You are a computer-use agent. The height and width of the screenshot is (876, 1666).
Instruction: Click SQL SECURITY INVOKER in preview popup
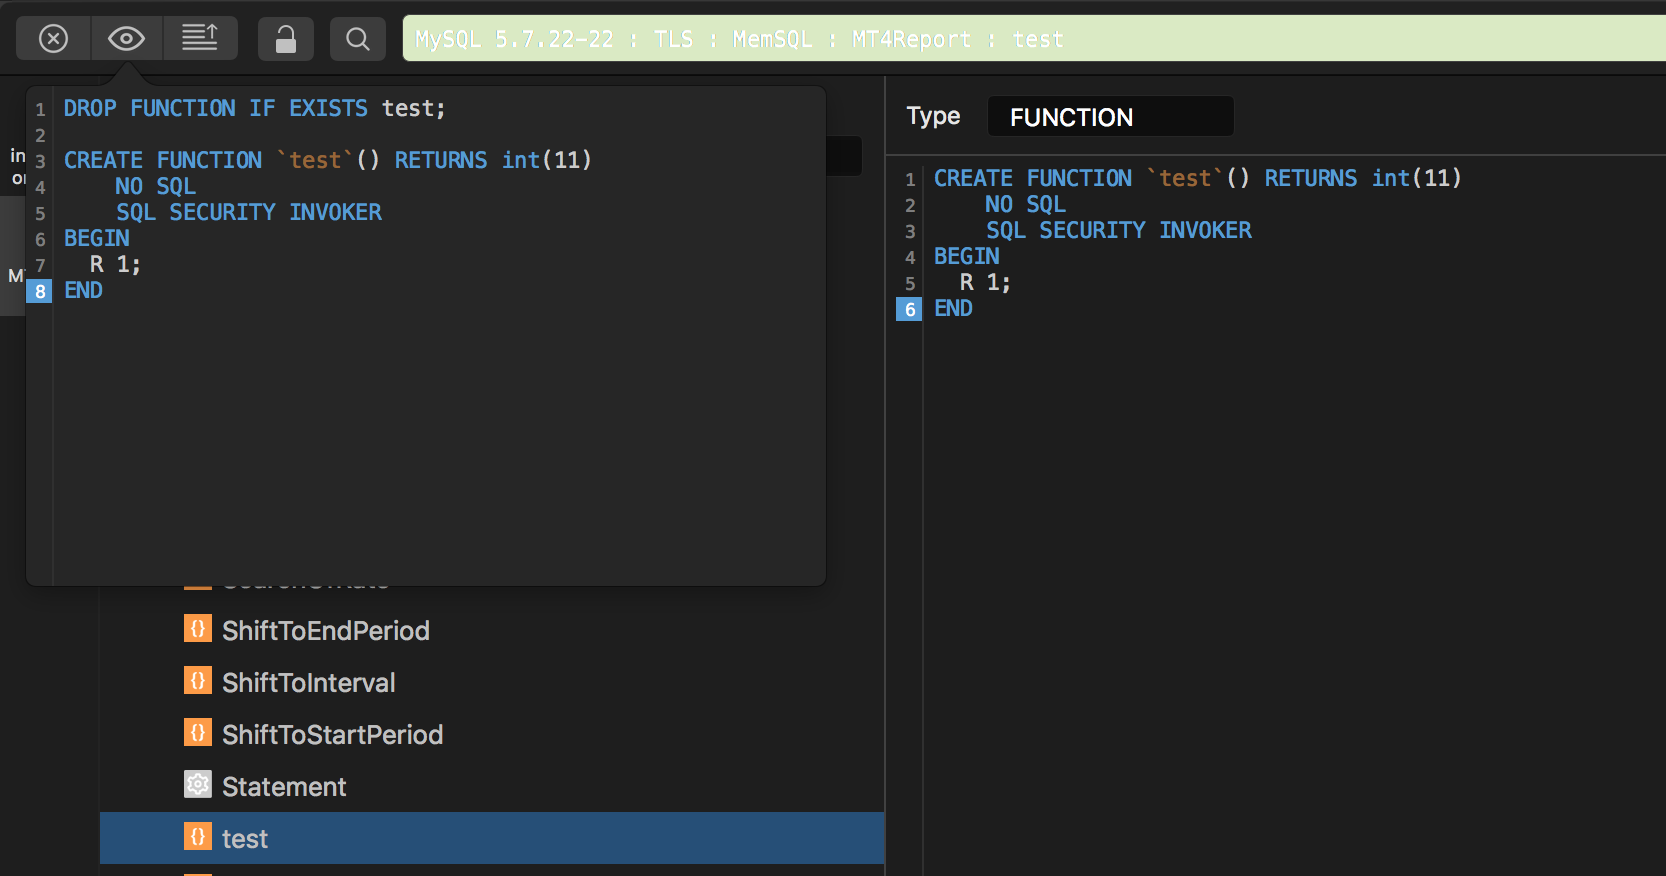point(249,212)
